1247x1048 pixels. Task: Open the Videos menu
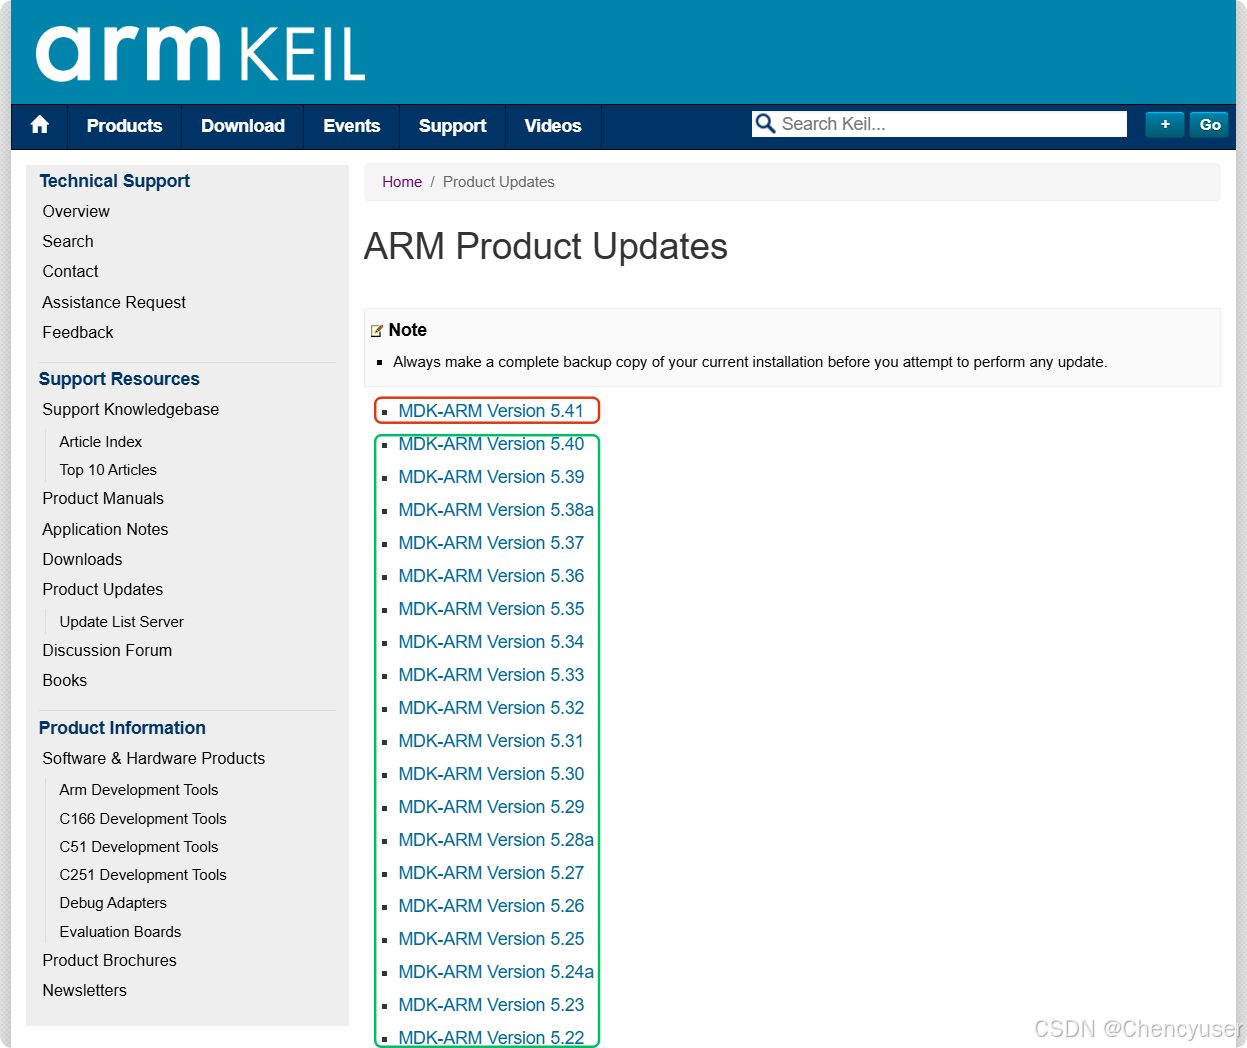pyautogui.click(x=553, y=126)
